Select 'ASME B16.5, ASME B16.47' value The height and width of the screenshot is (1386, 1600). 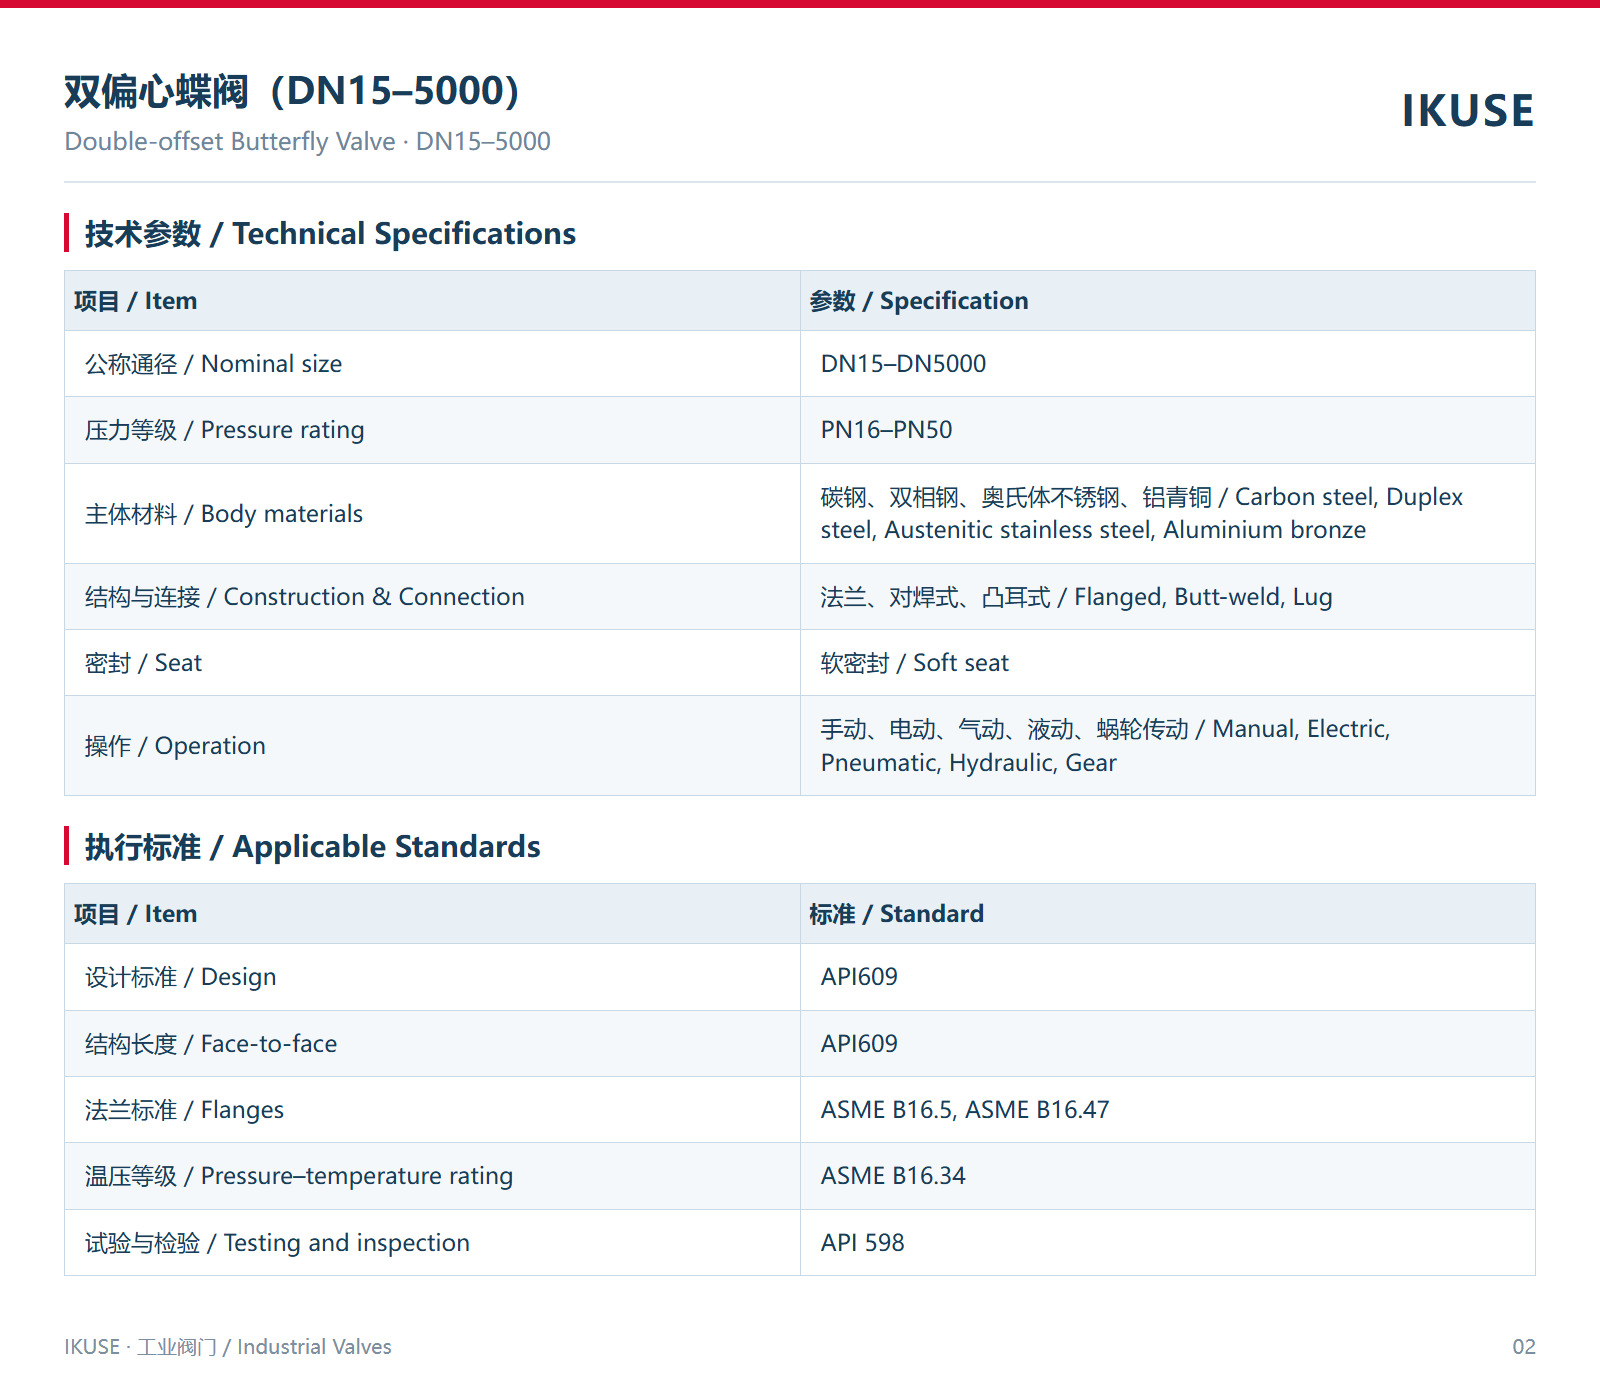tap(965, 1110)
